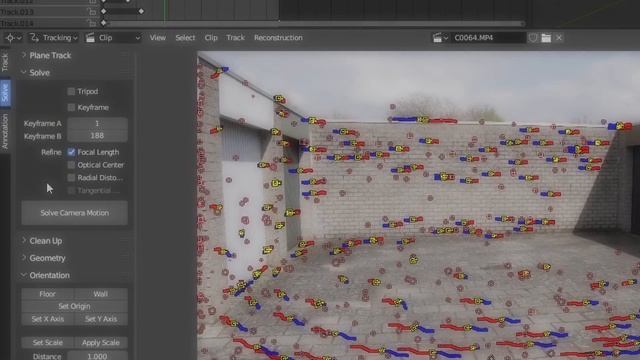Switch to the Track sidebar tab

[5, 62]
